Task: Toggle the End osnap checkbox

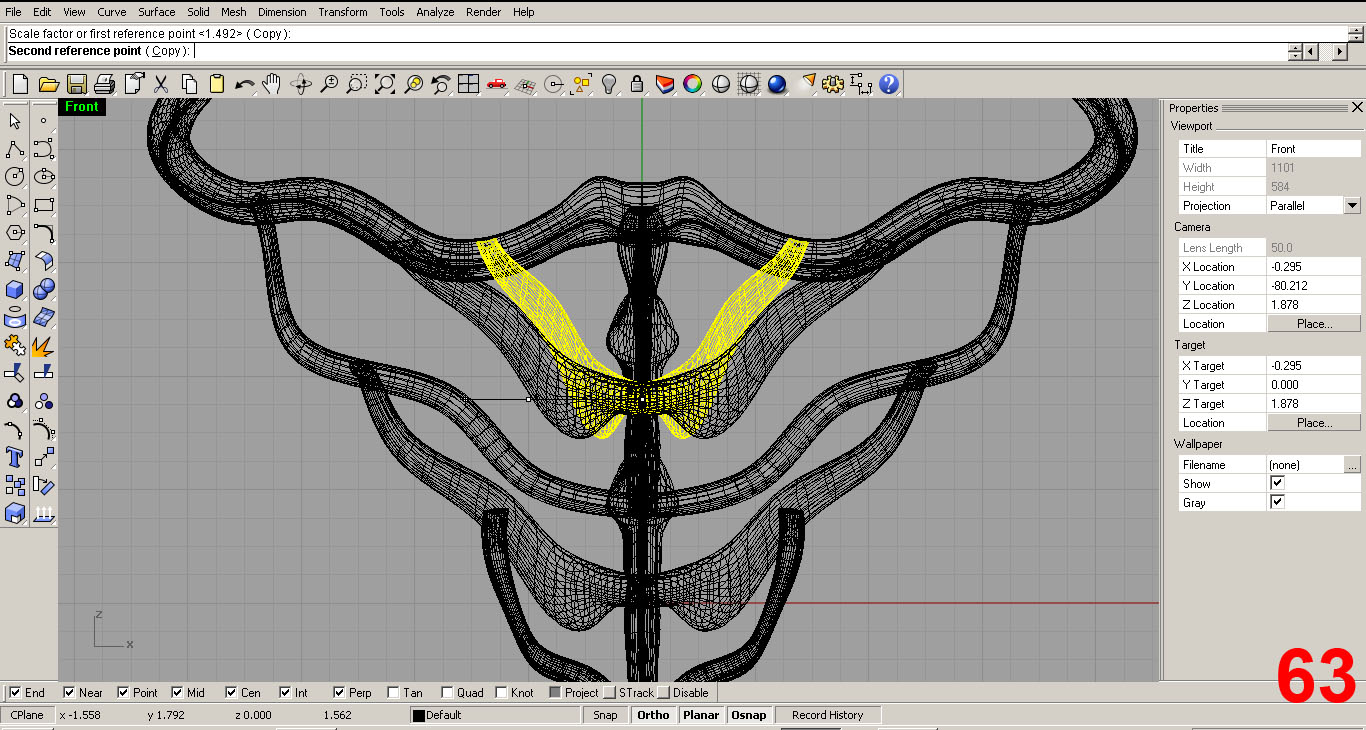Action: [x=15, y=692]
